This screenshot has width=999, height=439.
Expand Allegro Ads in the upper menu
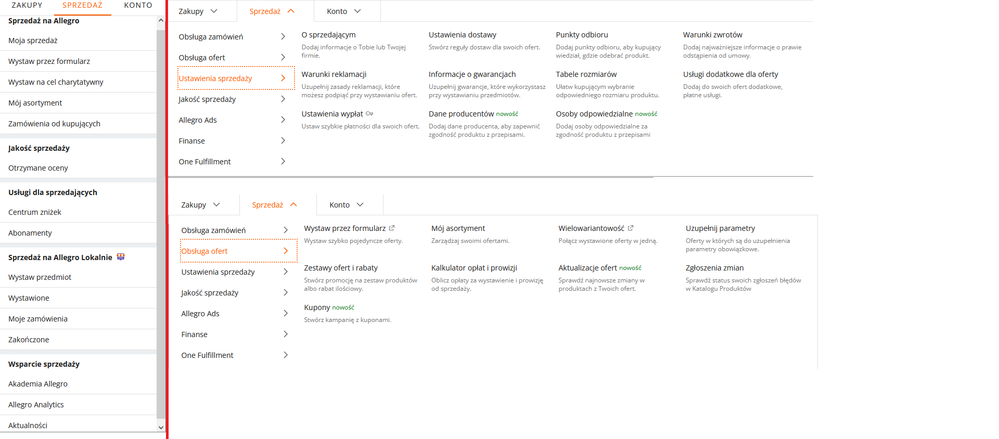point(232,120)
